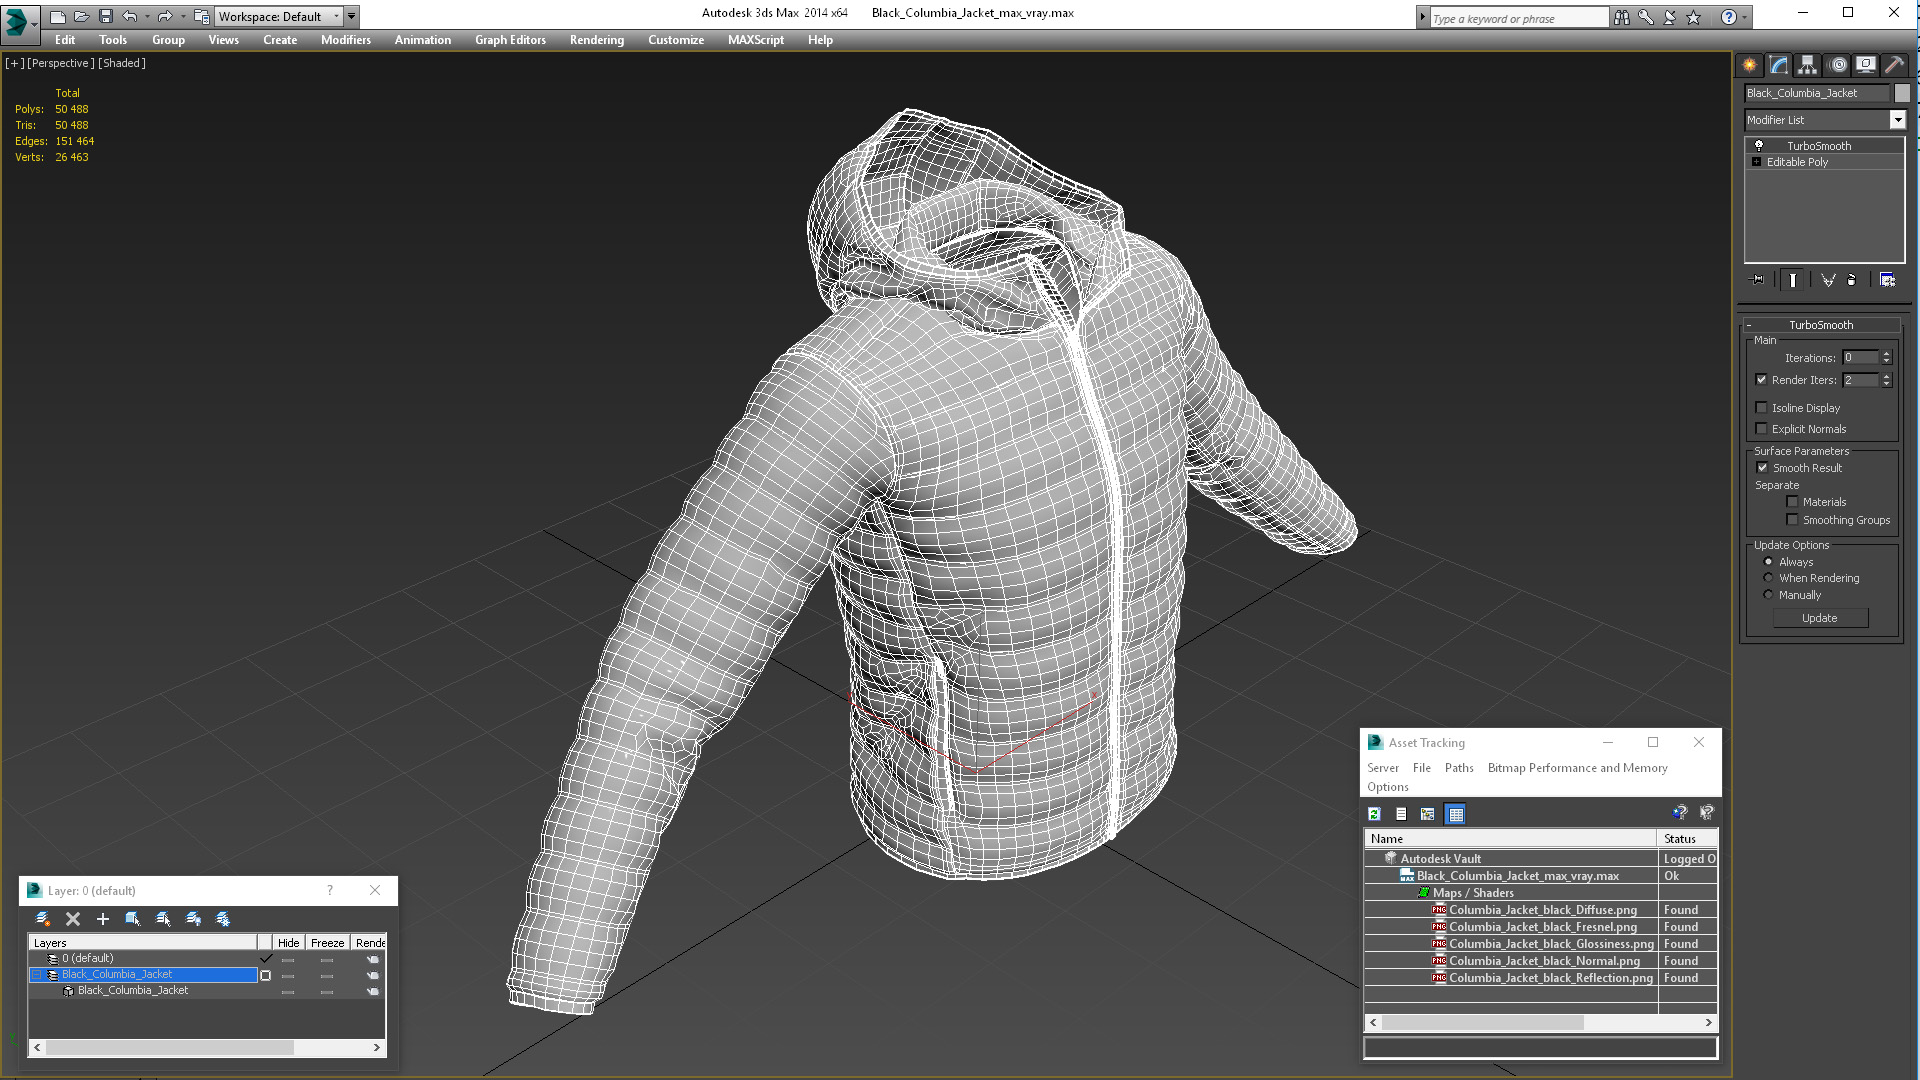
Task: Click the Columbia_Jacket_black_Normal.png asset row
Action: pyautogui.click(x=1544, y=961)
